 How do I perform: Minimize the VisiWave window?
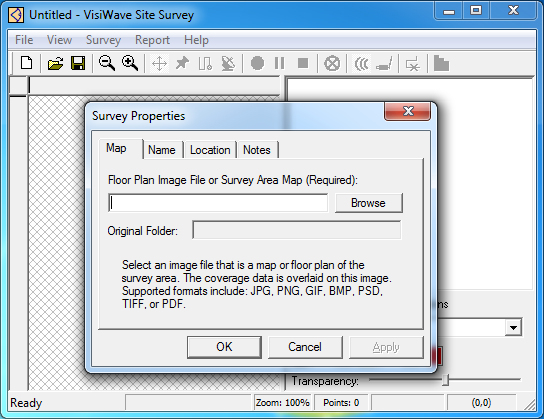pyautogui.click(x=449, y=11)
